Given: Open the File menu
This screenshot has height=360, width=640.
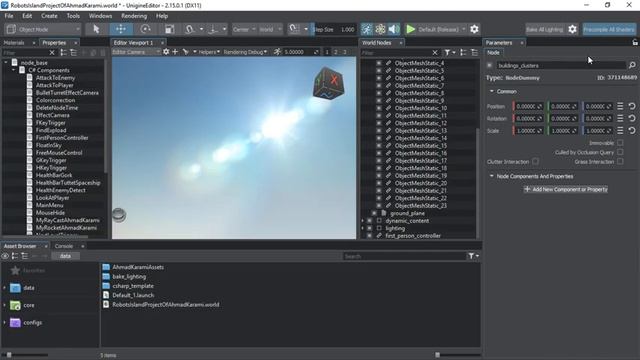Looking at the screenshot, I should point(9,16).
